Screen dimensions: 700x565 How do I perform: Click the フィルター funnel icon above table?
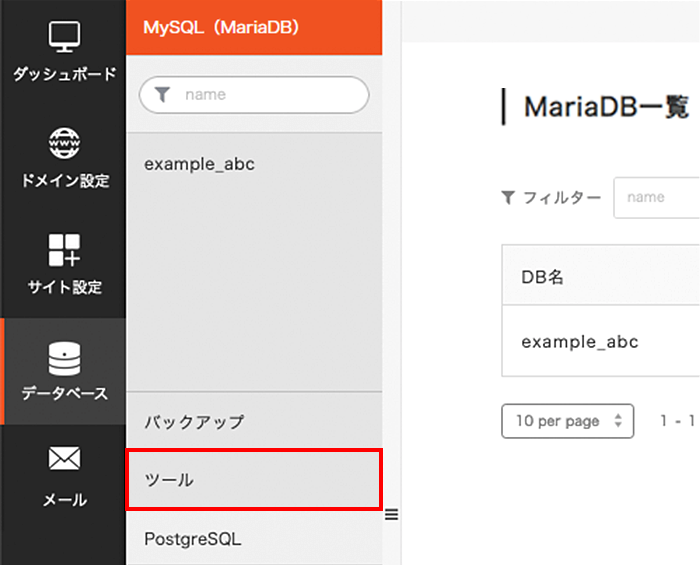coord(508,197)
